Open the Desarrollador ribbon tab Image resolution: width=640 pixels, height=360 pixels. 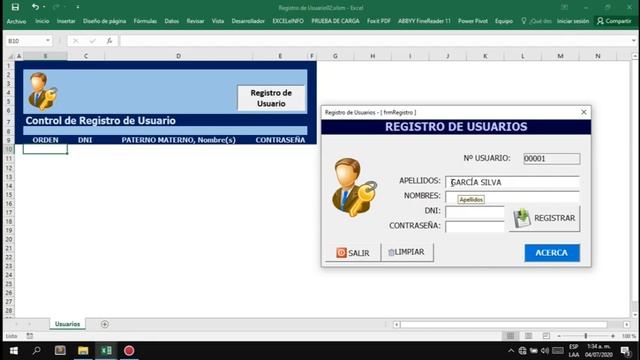coord(248,21)
